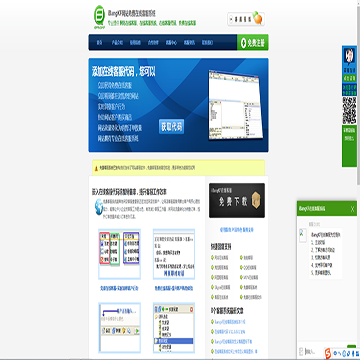The width and height of the screenshot is (360, 360).
Task: Click the green iBangKF logo at top left
Action: click(x=99, y=17)
